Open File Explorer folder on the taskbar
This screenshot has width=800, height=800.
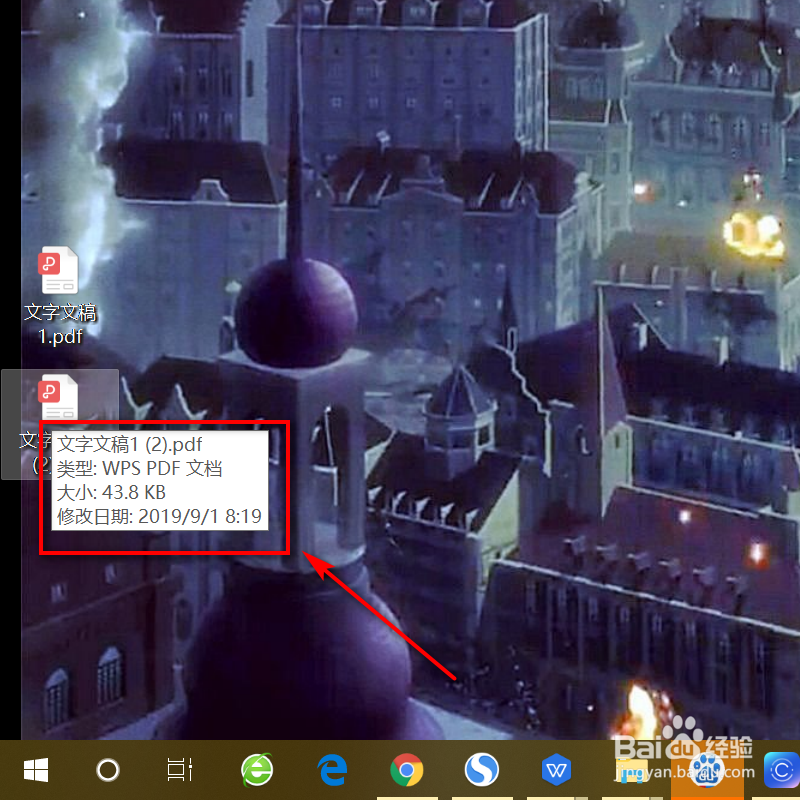click(x=631, y=770)
